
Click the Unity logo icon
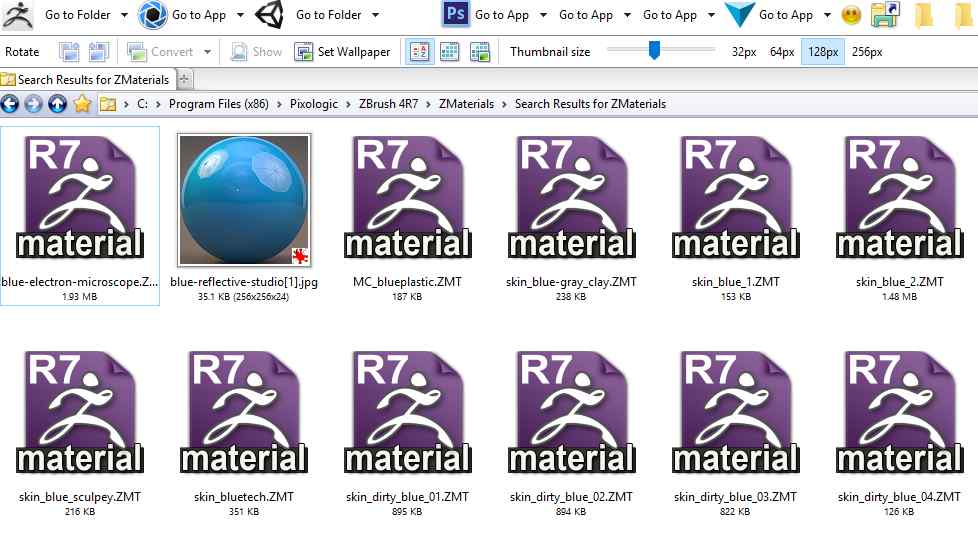[269, 16]
